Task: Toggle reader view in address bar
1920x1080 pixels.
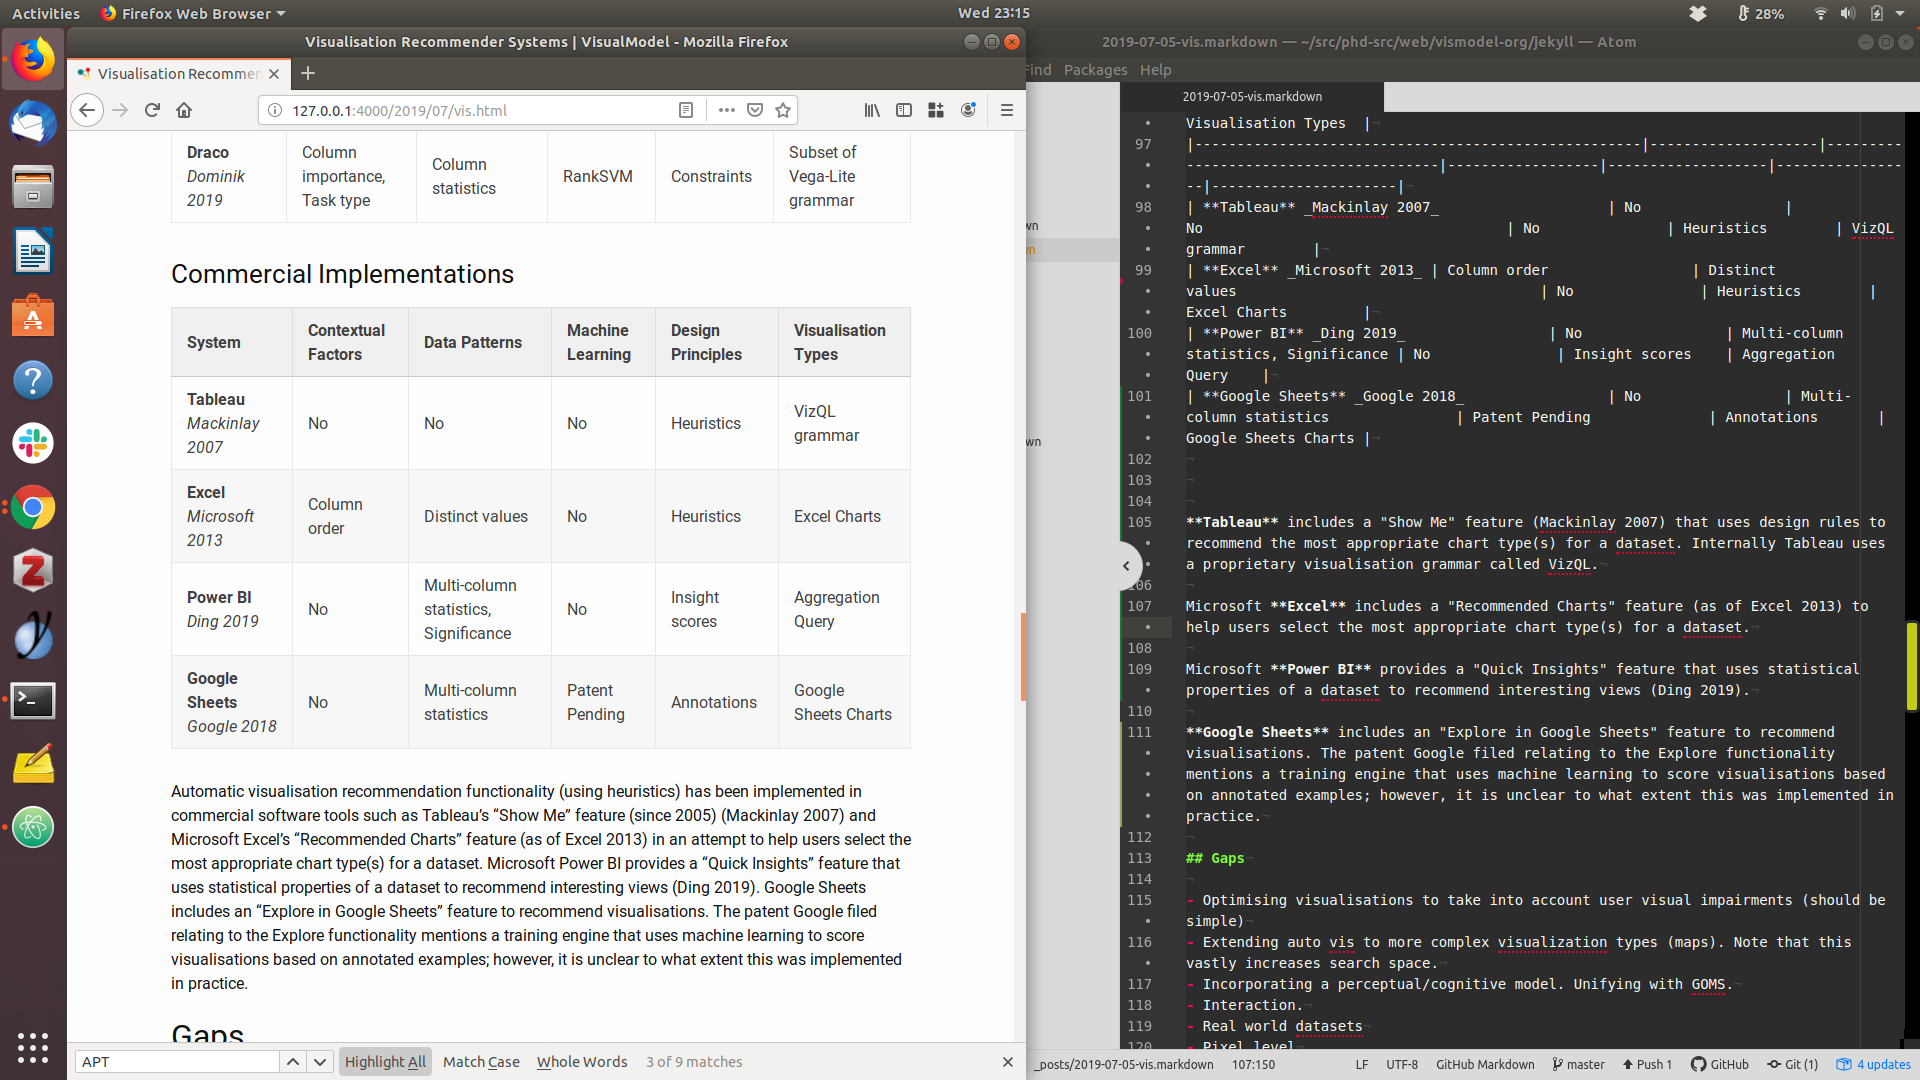Action: [686, 110]
